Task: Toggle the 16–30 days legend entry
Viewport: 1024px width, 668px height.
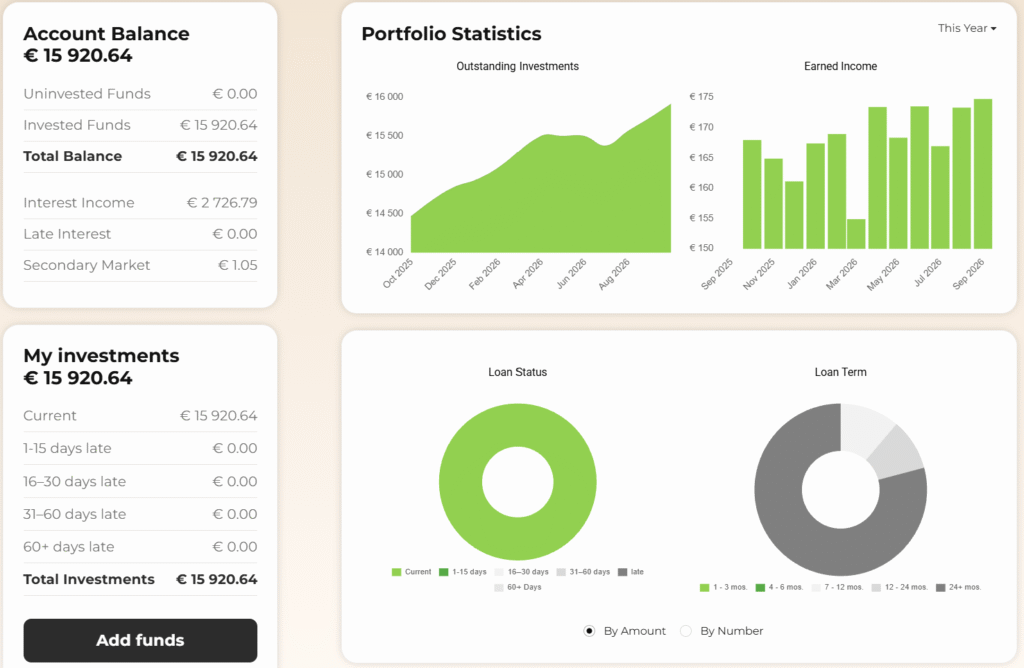Action: [521, 572]
